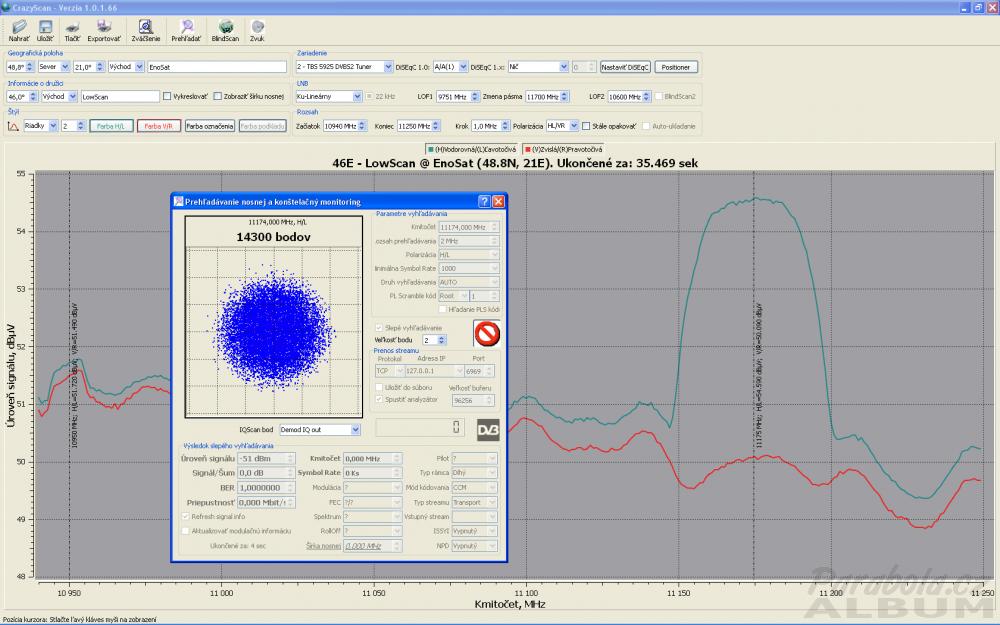Screen dimensions: 1000x625
Task: Enable the Vykresľovať checkbox
Action: (x=167, y=96)
